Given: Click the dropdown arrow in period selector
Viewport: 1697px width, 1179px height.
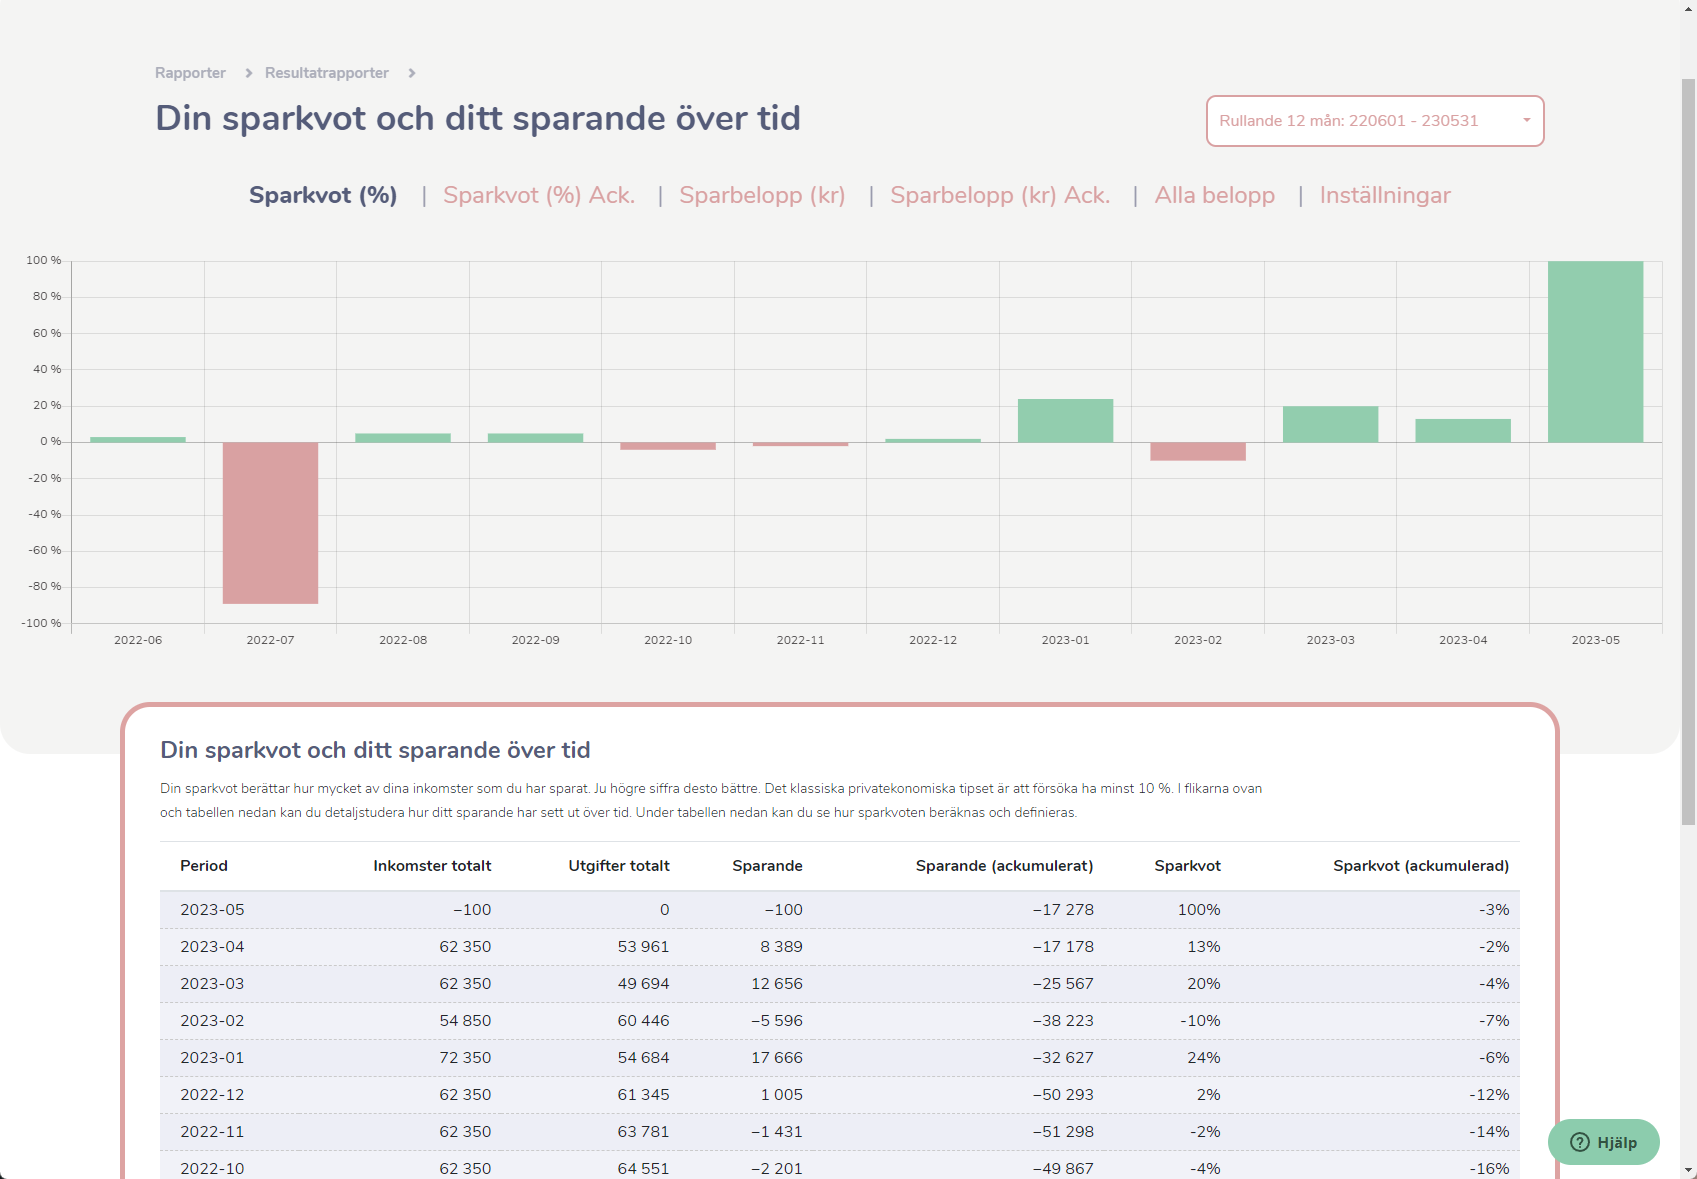Looking at the screenshot, I should pyautogui.click(x=1527, y=120).
